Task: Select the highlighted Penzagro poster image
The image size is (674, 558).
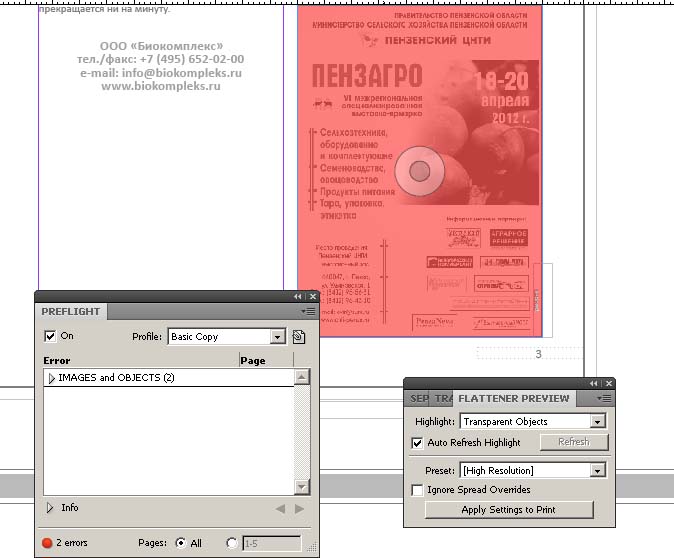Action: coord(420,171)
